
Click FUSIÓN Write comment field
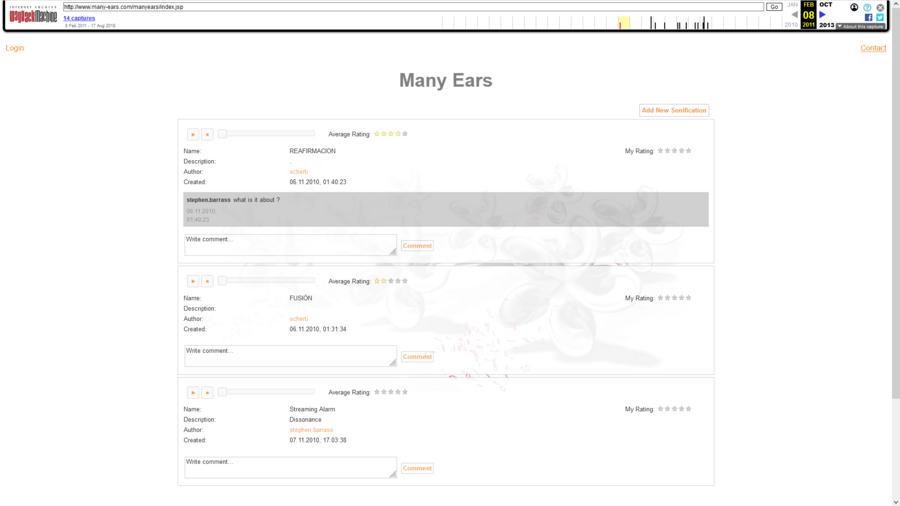[290, 356]
